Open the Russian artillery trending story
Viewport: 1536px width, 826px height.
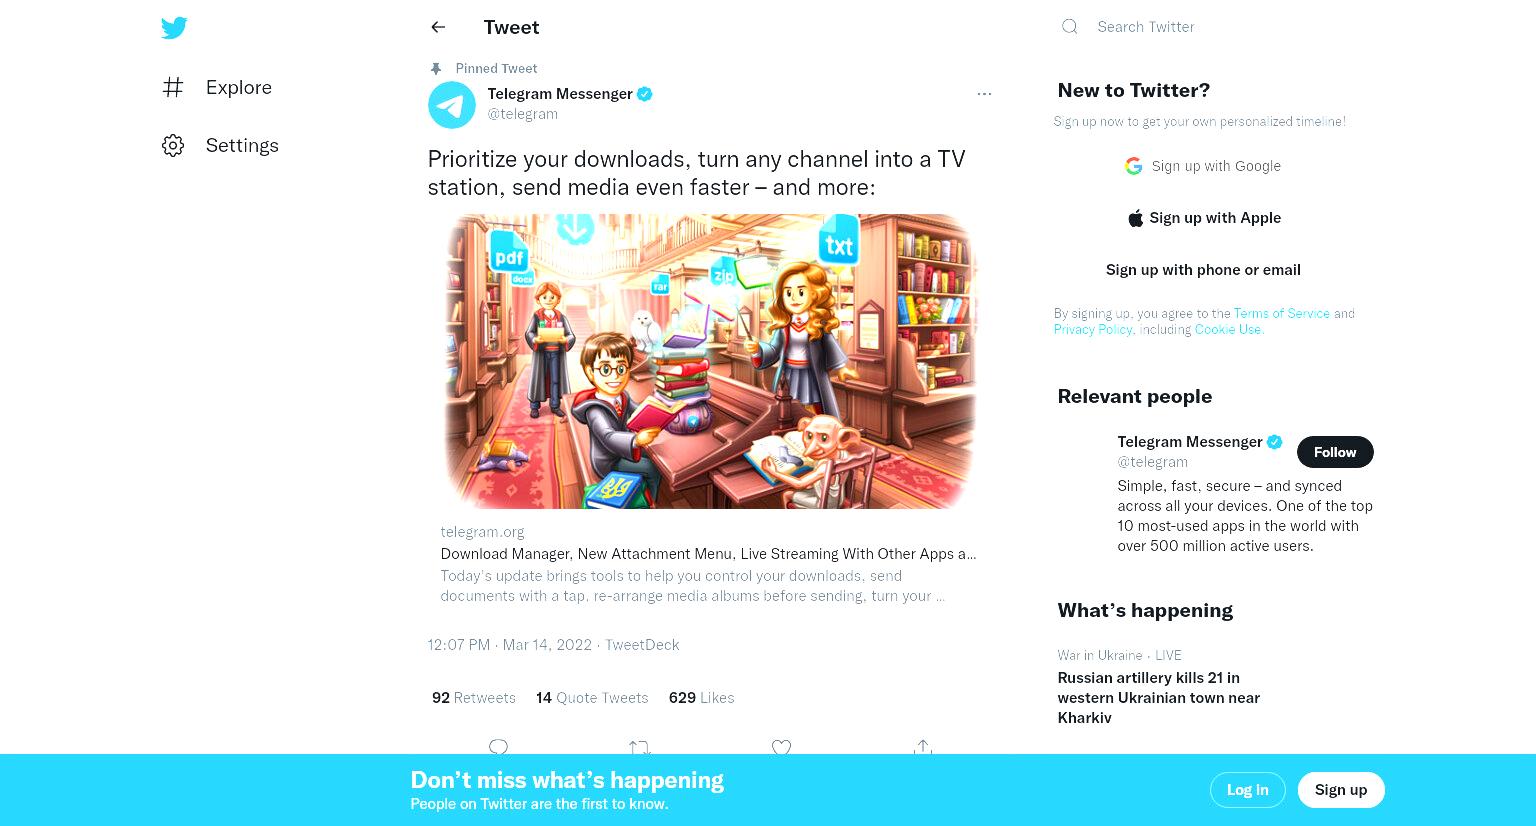[x=1158, y=697]
